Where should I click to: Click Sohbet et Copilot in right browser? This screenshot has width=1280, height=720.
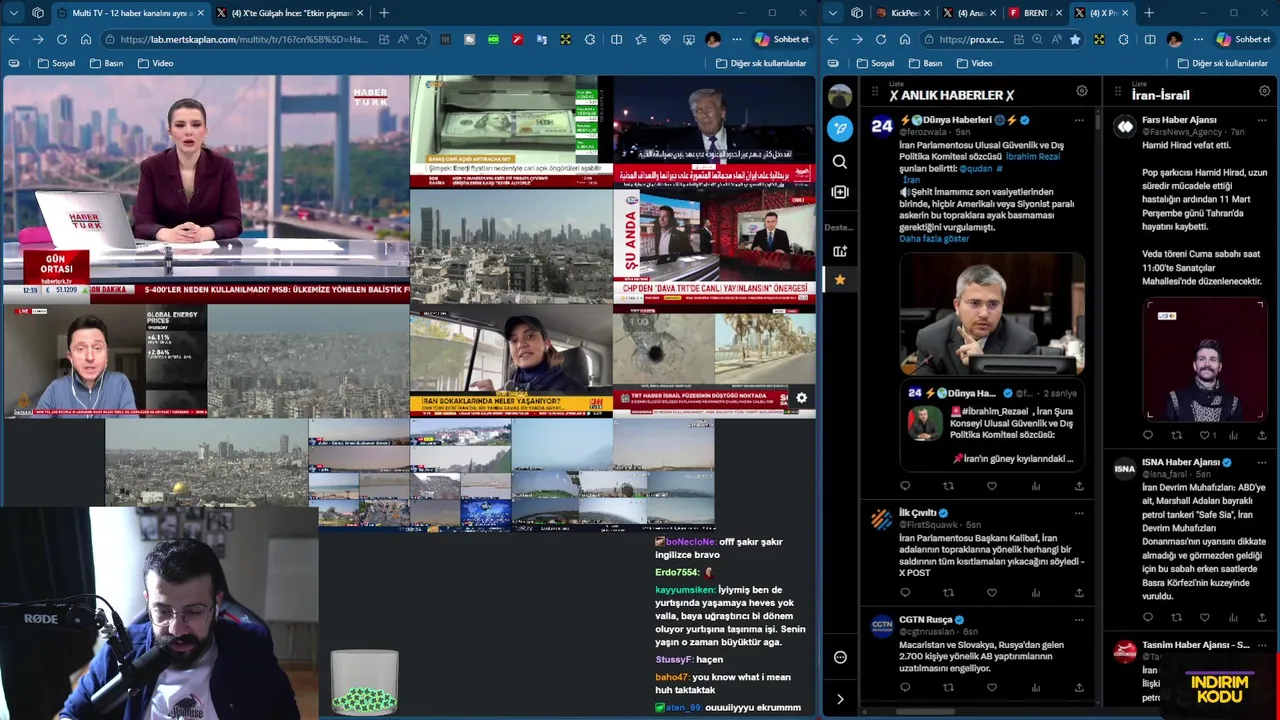click(x=1243, y=39)
